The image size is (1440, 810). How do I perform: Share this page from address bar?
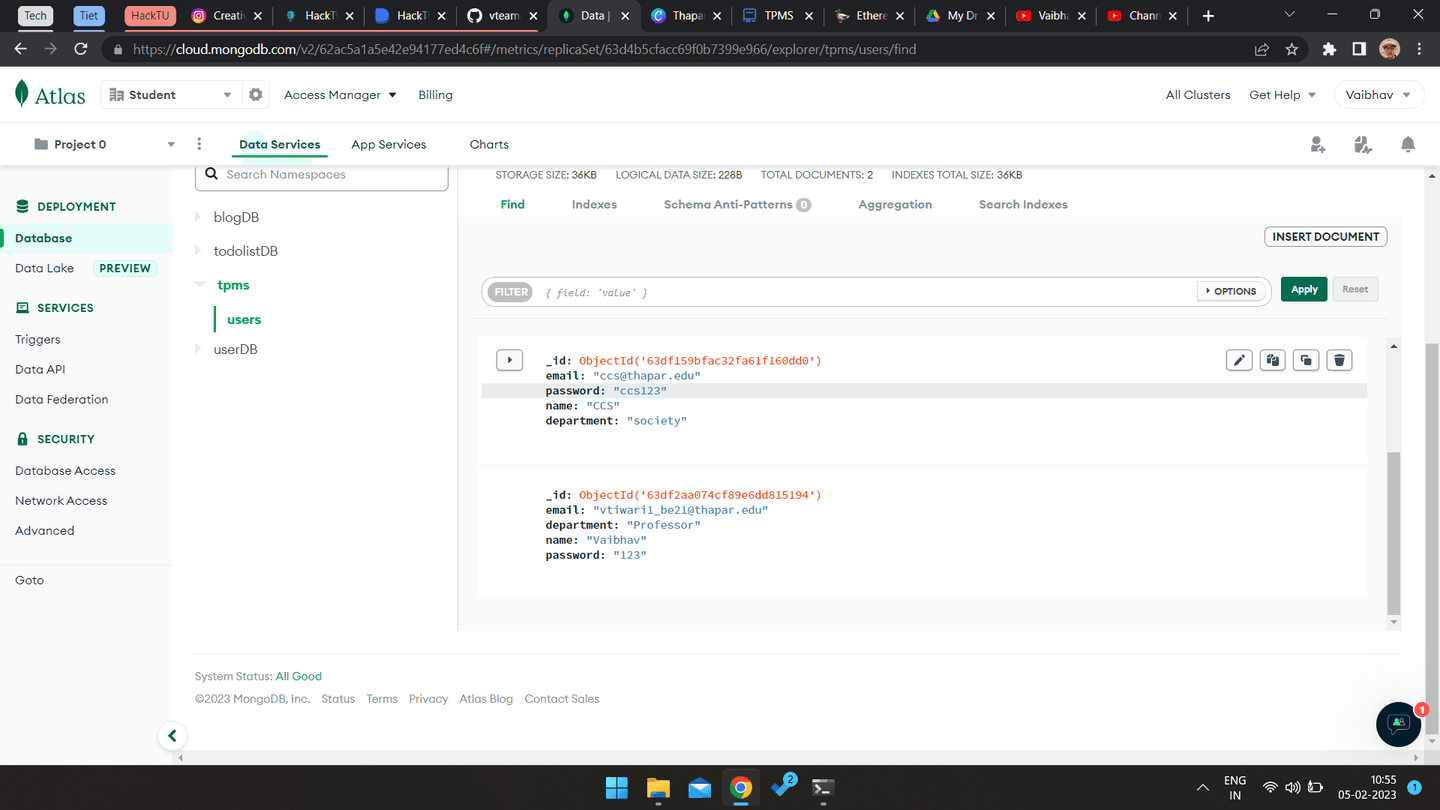(x=1262, y=49)
